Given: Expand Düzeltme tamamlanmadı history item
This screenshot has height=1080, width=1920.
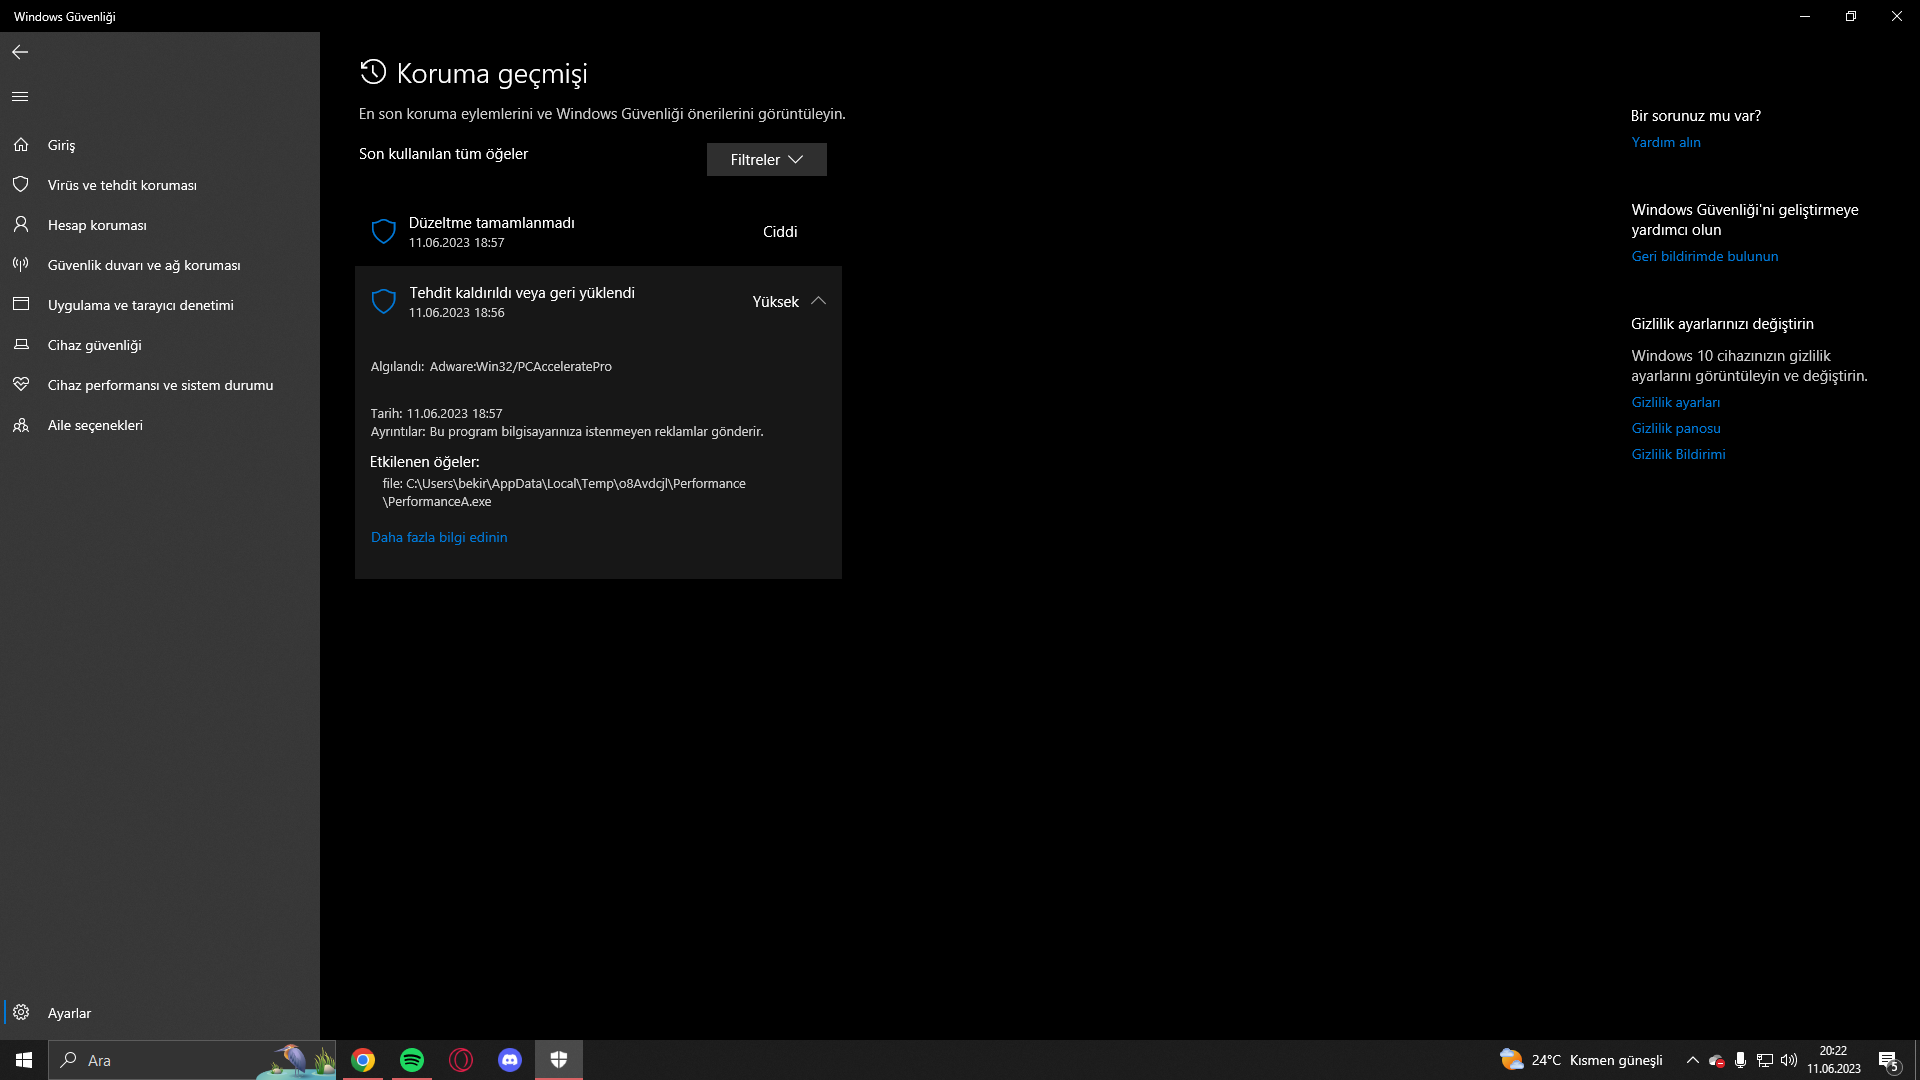Looking at the screenshot, I should click(597, 232).
